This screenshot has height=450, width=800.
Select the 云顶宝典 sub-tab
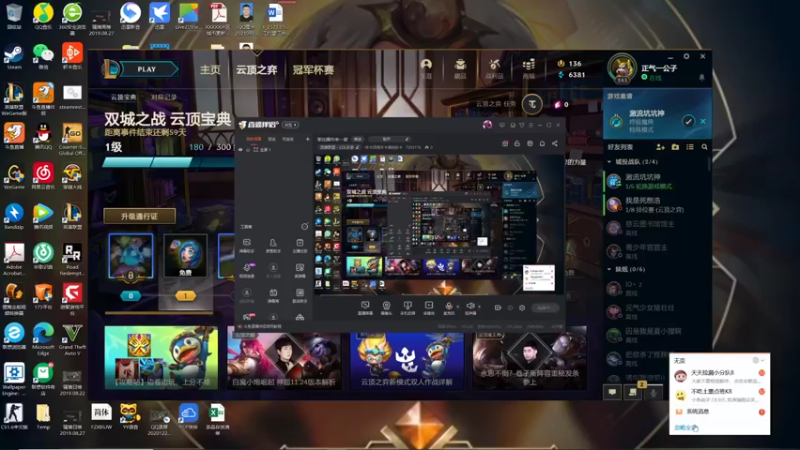[x=123, y=97]
